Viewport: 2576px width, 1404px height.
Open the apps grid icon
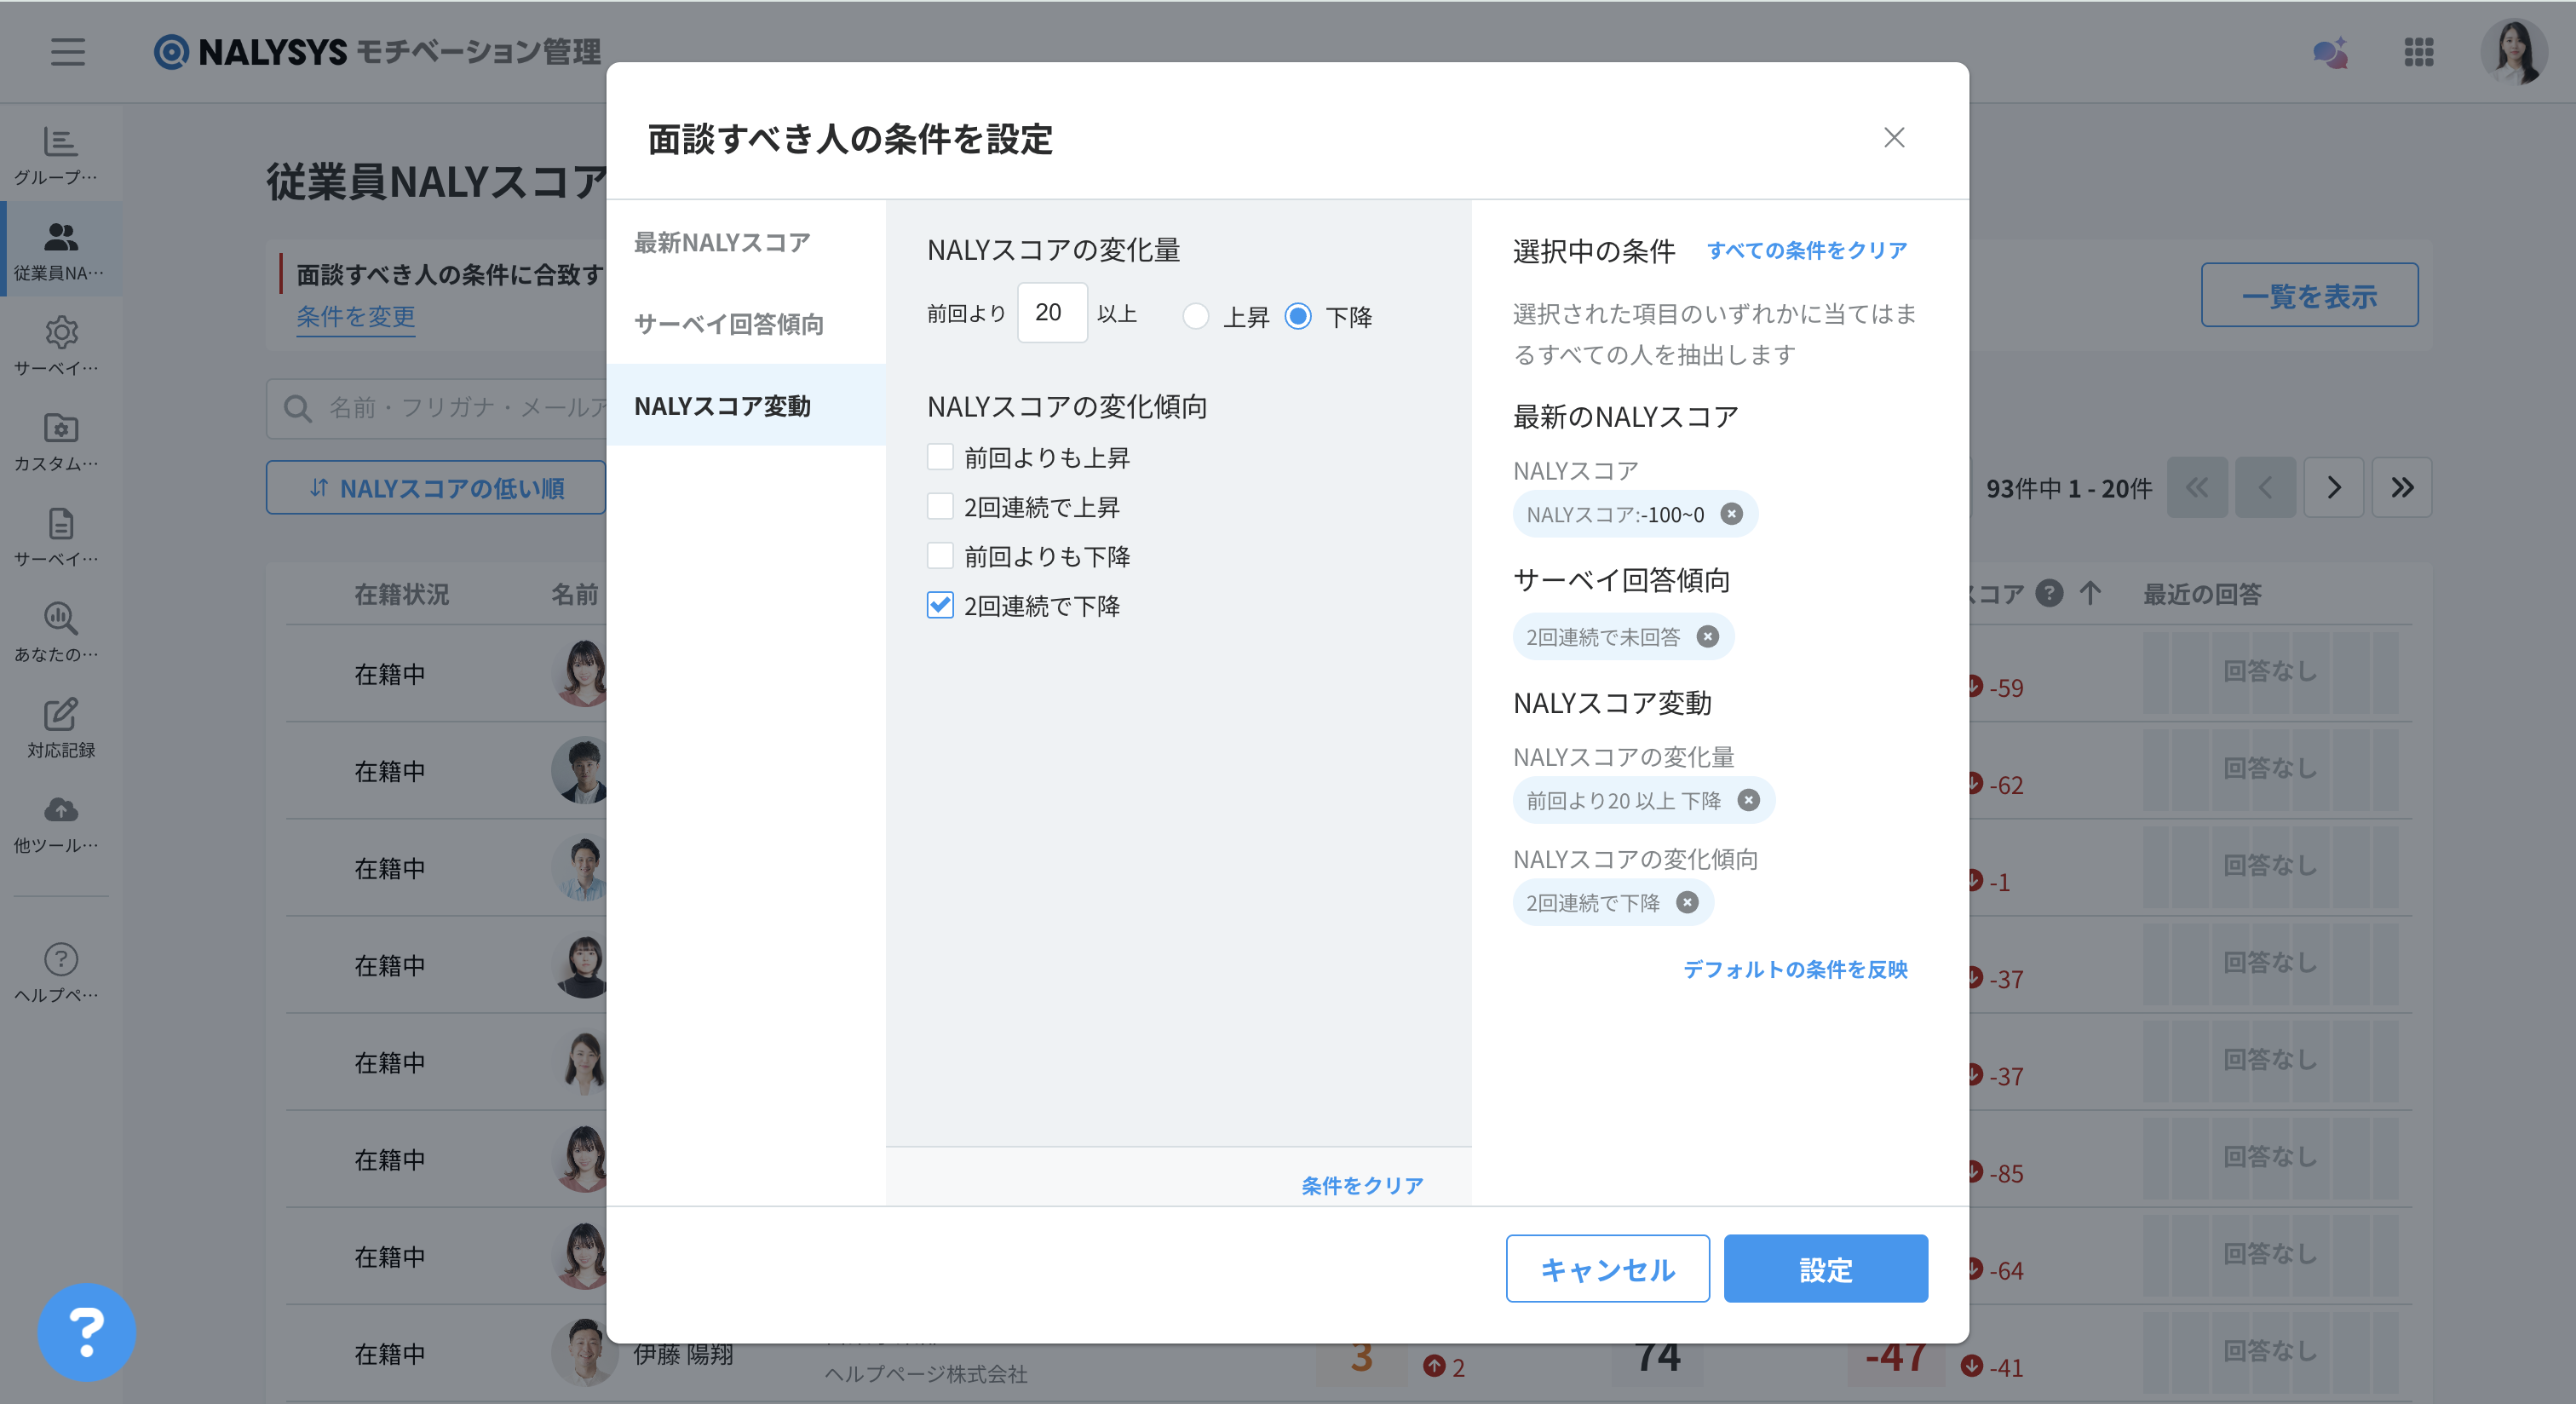[2418, 52]
